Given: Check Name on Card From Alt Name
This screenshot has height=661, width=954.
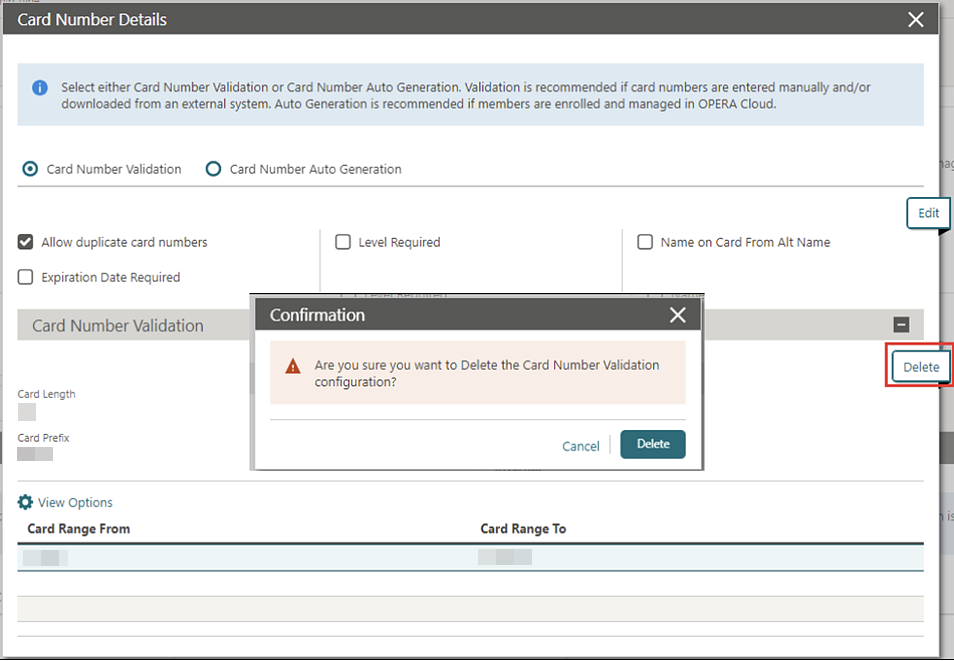Looking at the screenshot, I should 644,242.
